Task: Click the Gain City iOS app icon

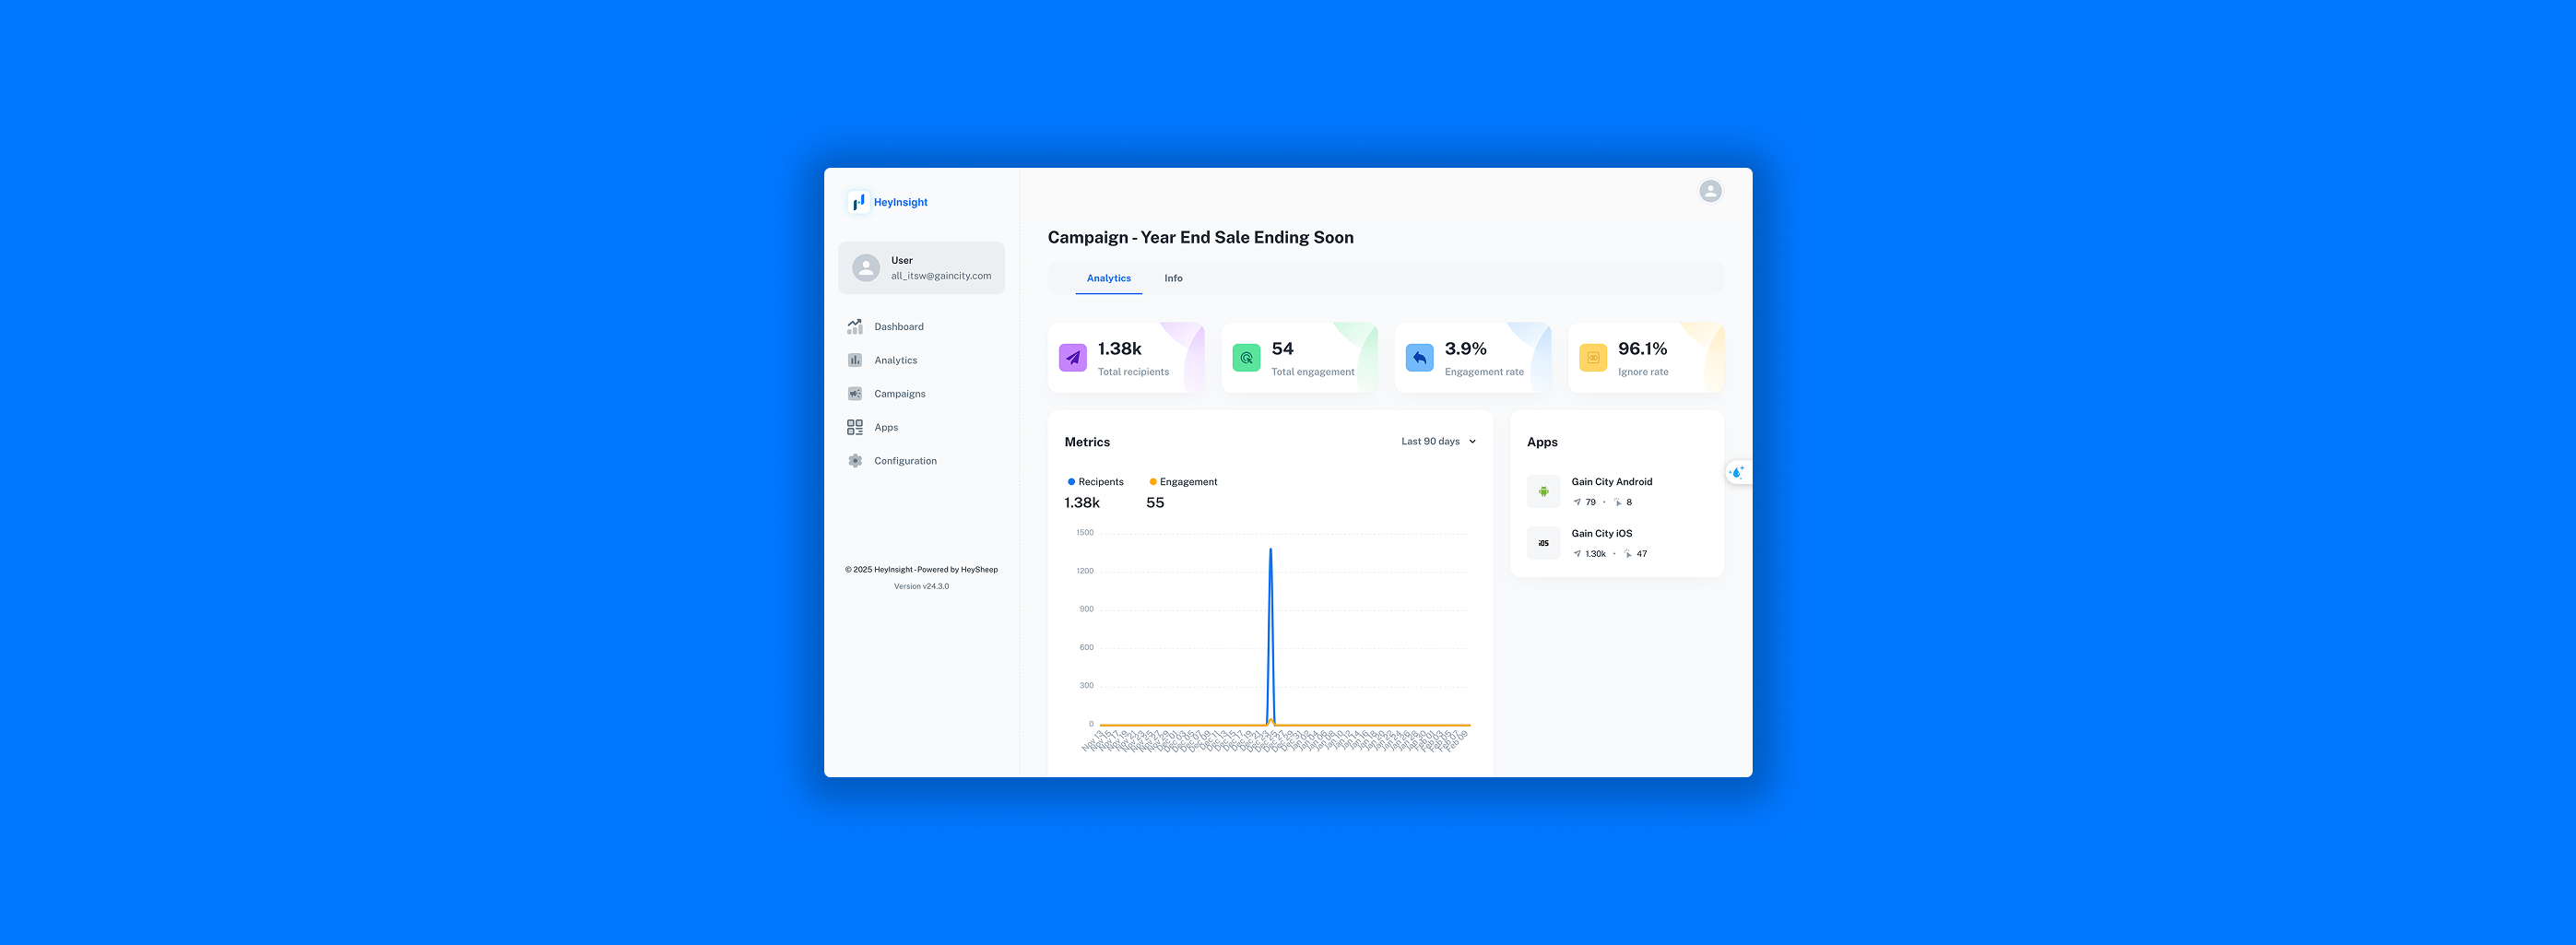Action: (x=1543, y=543)
